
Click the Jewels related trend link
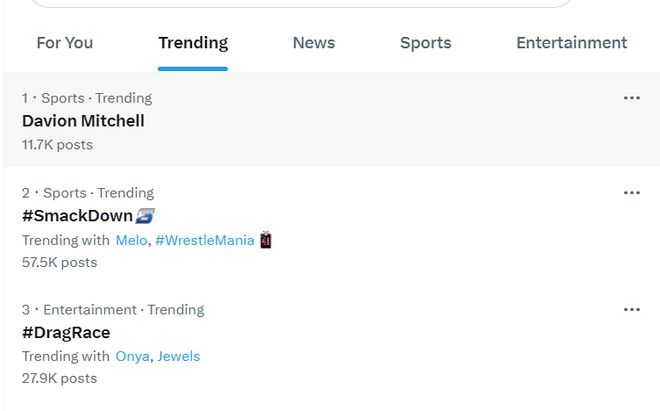[x=178, y=356]
